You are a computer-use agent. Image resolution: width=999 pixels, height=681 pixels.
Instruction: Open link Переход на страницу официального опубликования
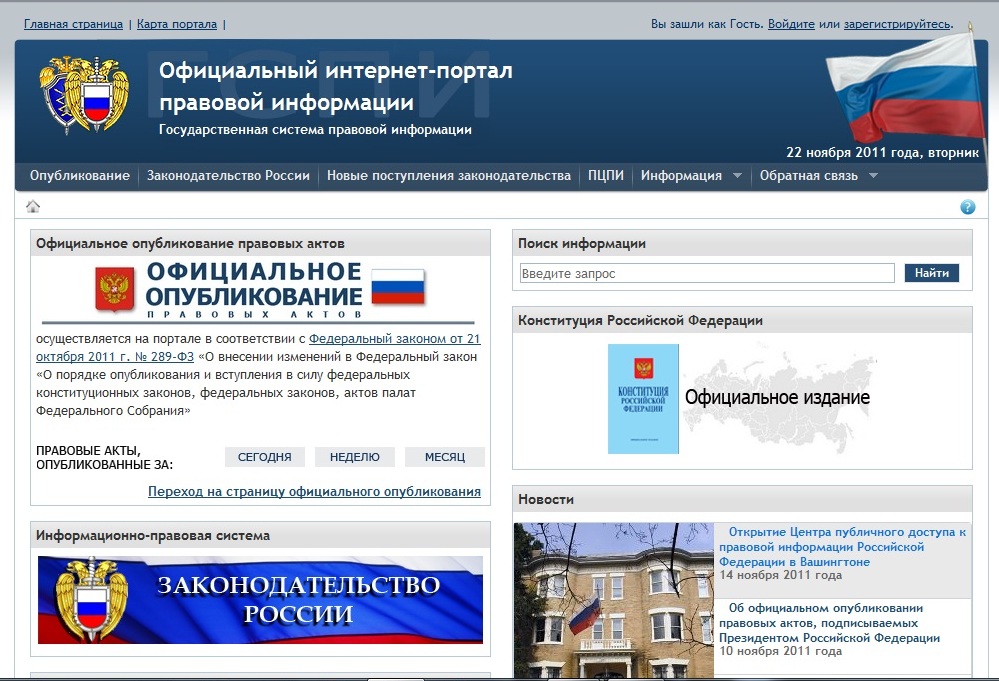pos(314,492)
